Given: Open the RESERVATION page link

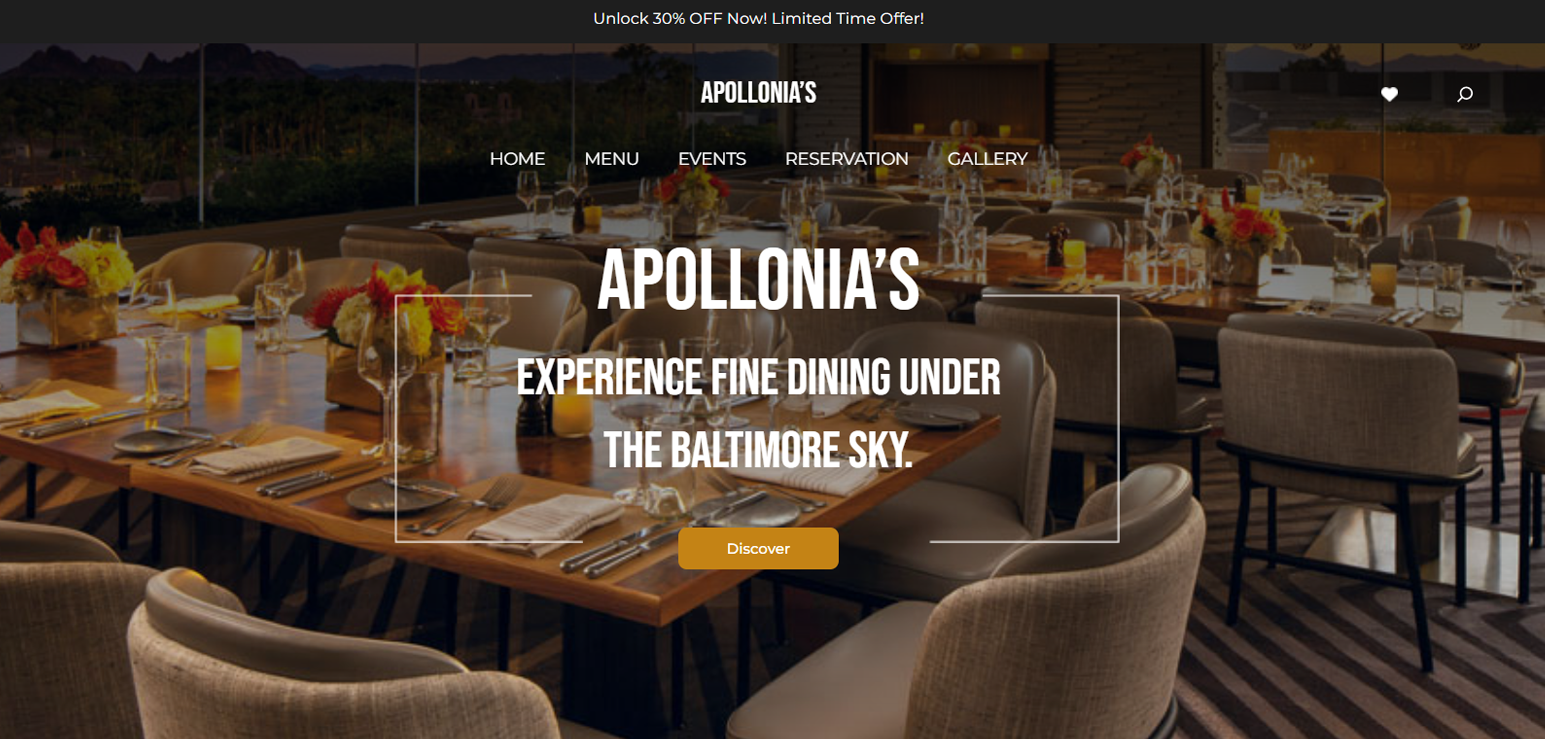Looking at the screenshot, I should pyautogui.click(x=847, y=159).
